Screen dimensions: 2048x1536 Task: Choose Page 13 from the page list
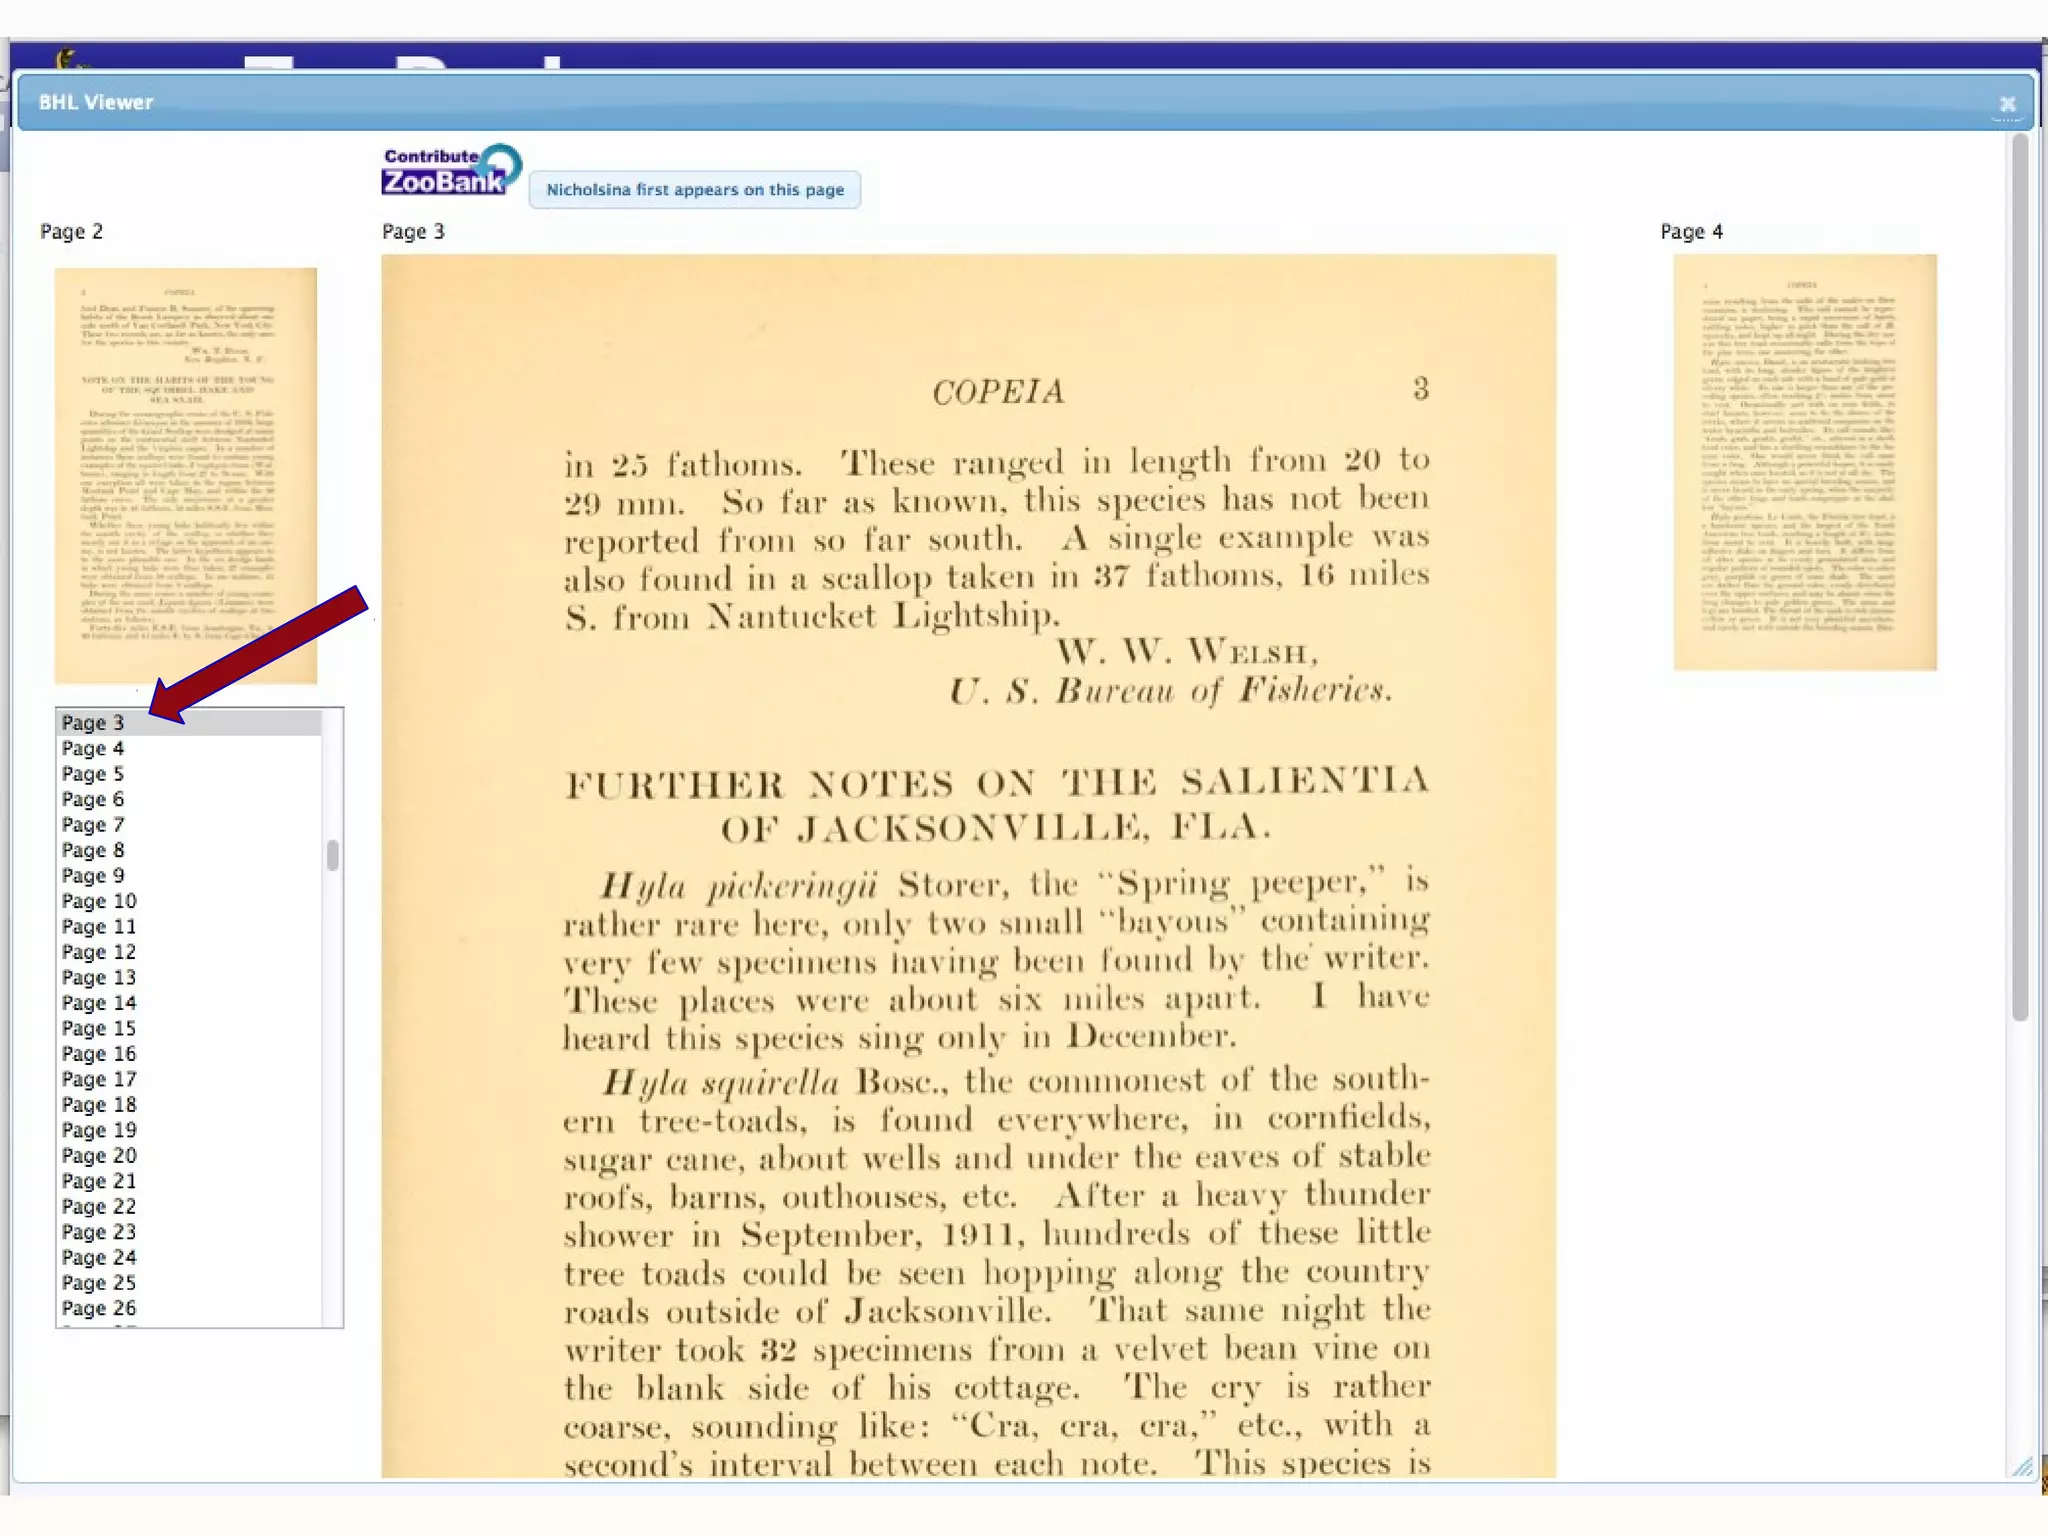pos(98,977)
